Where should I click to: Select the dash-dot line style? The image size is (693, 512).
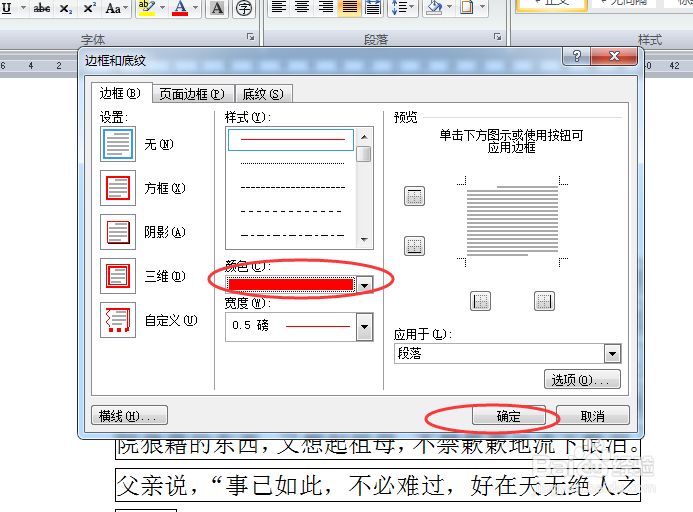292,235
